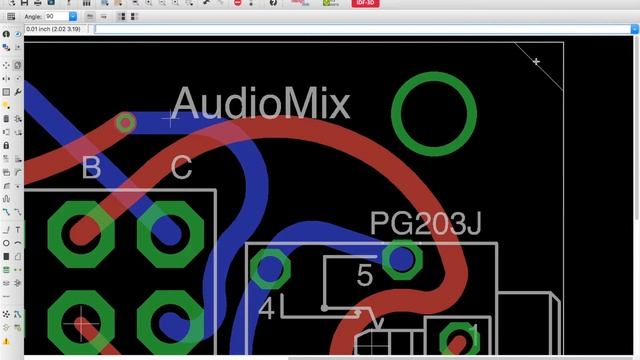Select the yellow Paste tool
640x360 pixels.
(6, 105)
